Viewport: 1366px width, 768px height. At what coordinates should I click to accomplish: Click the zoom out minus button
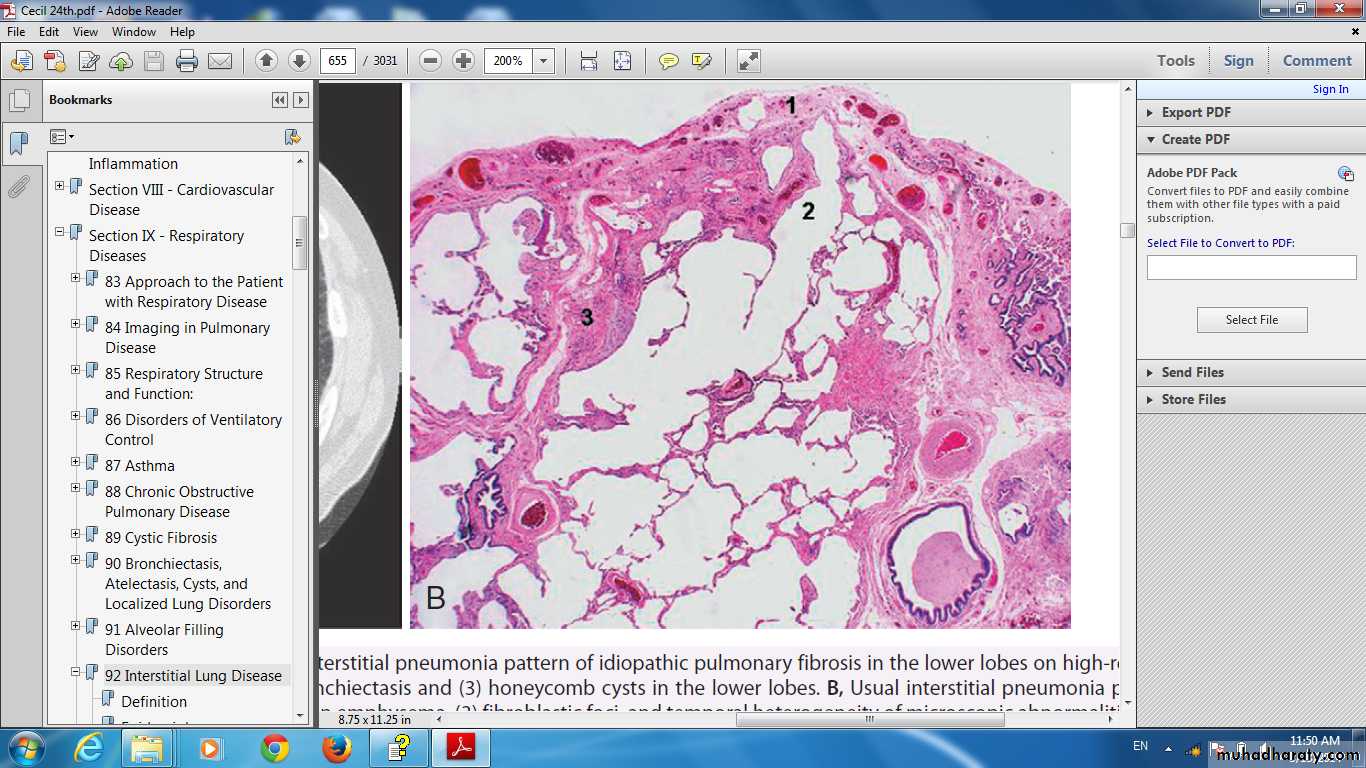coord(431,61)
